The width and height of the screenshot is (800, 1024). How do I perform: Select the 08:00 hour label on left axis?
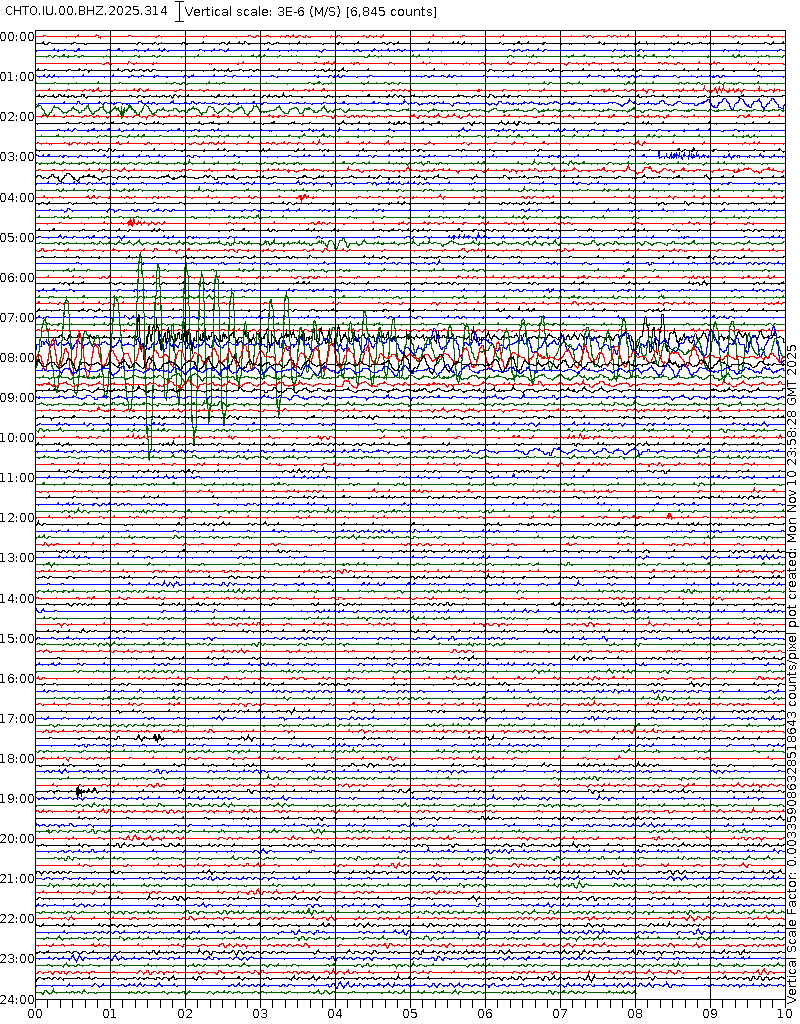tap(17, 358)
